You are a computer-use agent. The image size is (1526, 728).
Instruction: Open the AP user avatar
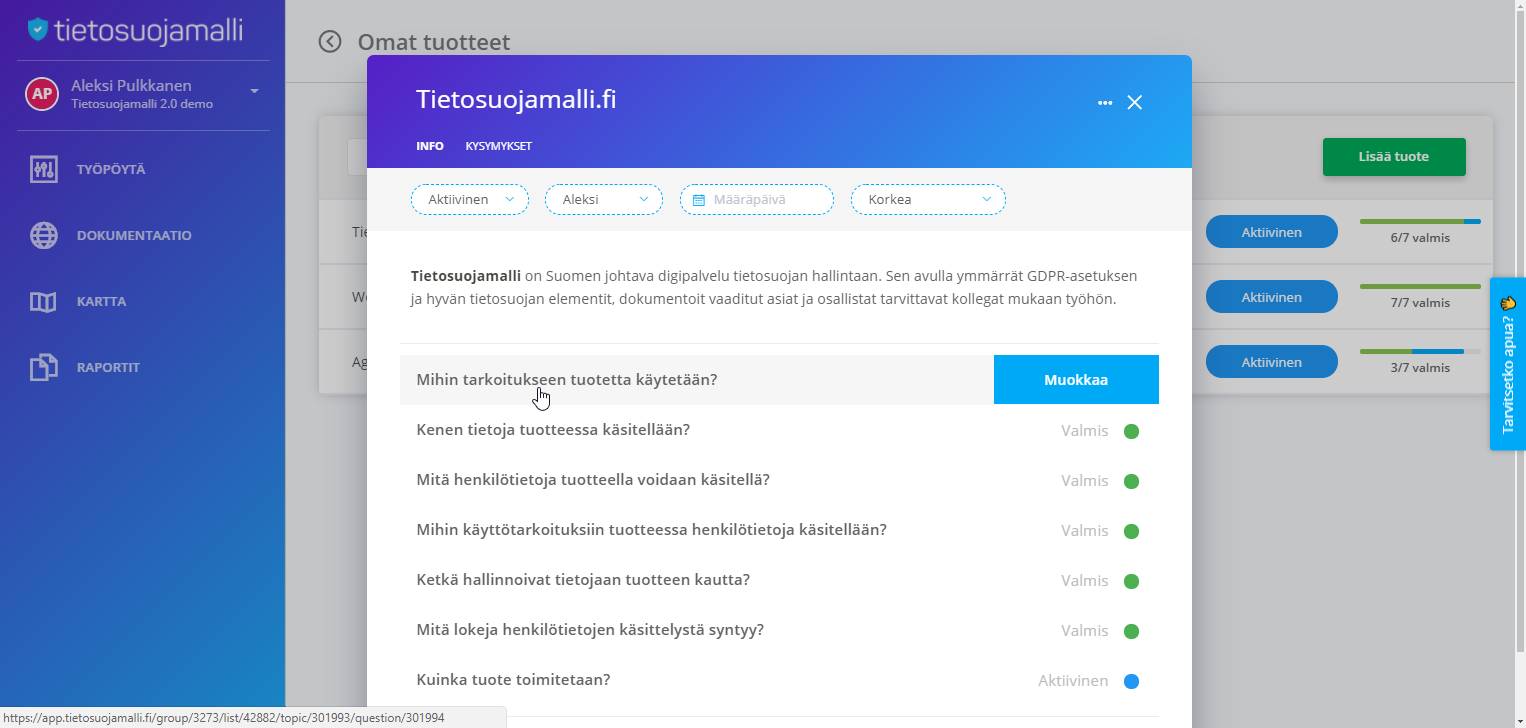[41, 94]
